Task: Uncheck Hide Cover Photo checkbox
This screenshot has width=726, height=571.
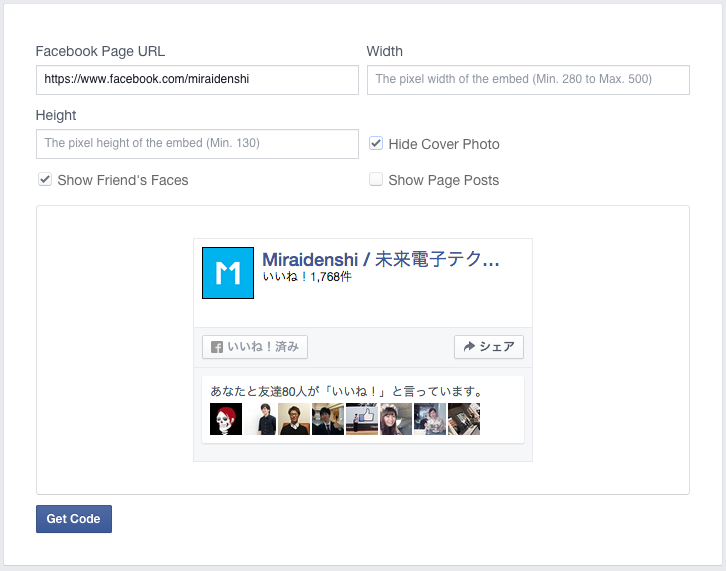Action: coord(376,143)
